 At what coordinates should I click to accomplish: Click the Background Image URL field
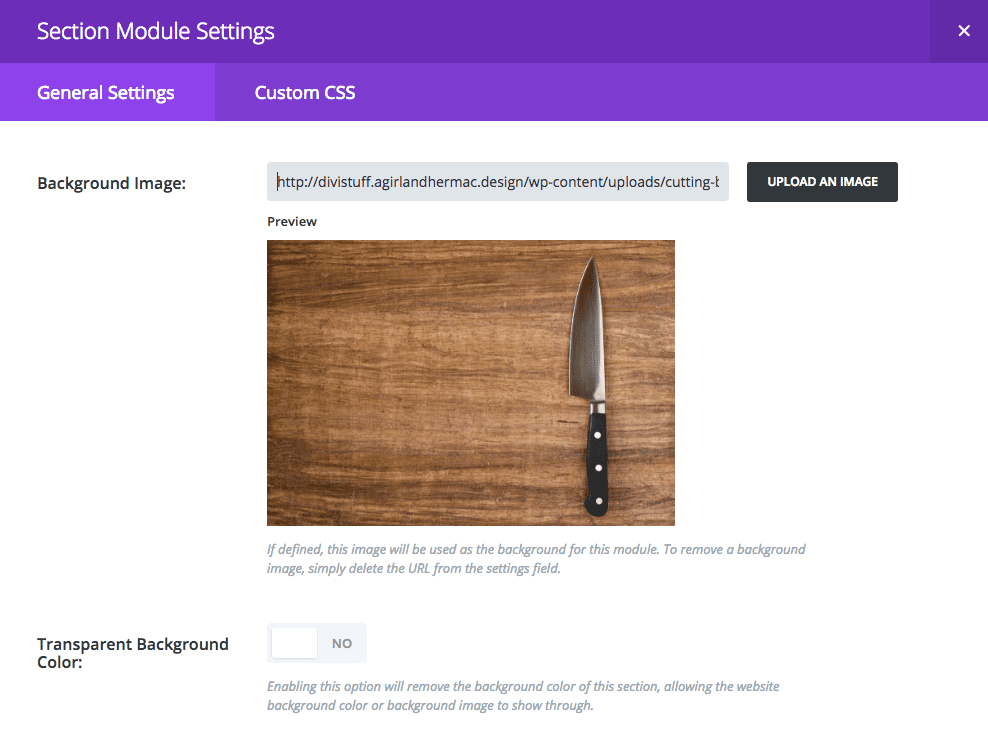[x=497, y=182]
